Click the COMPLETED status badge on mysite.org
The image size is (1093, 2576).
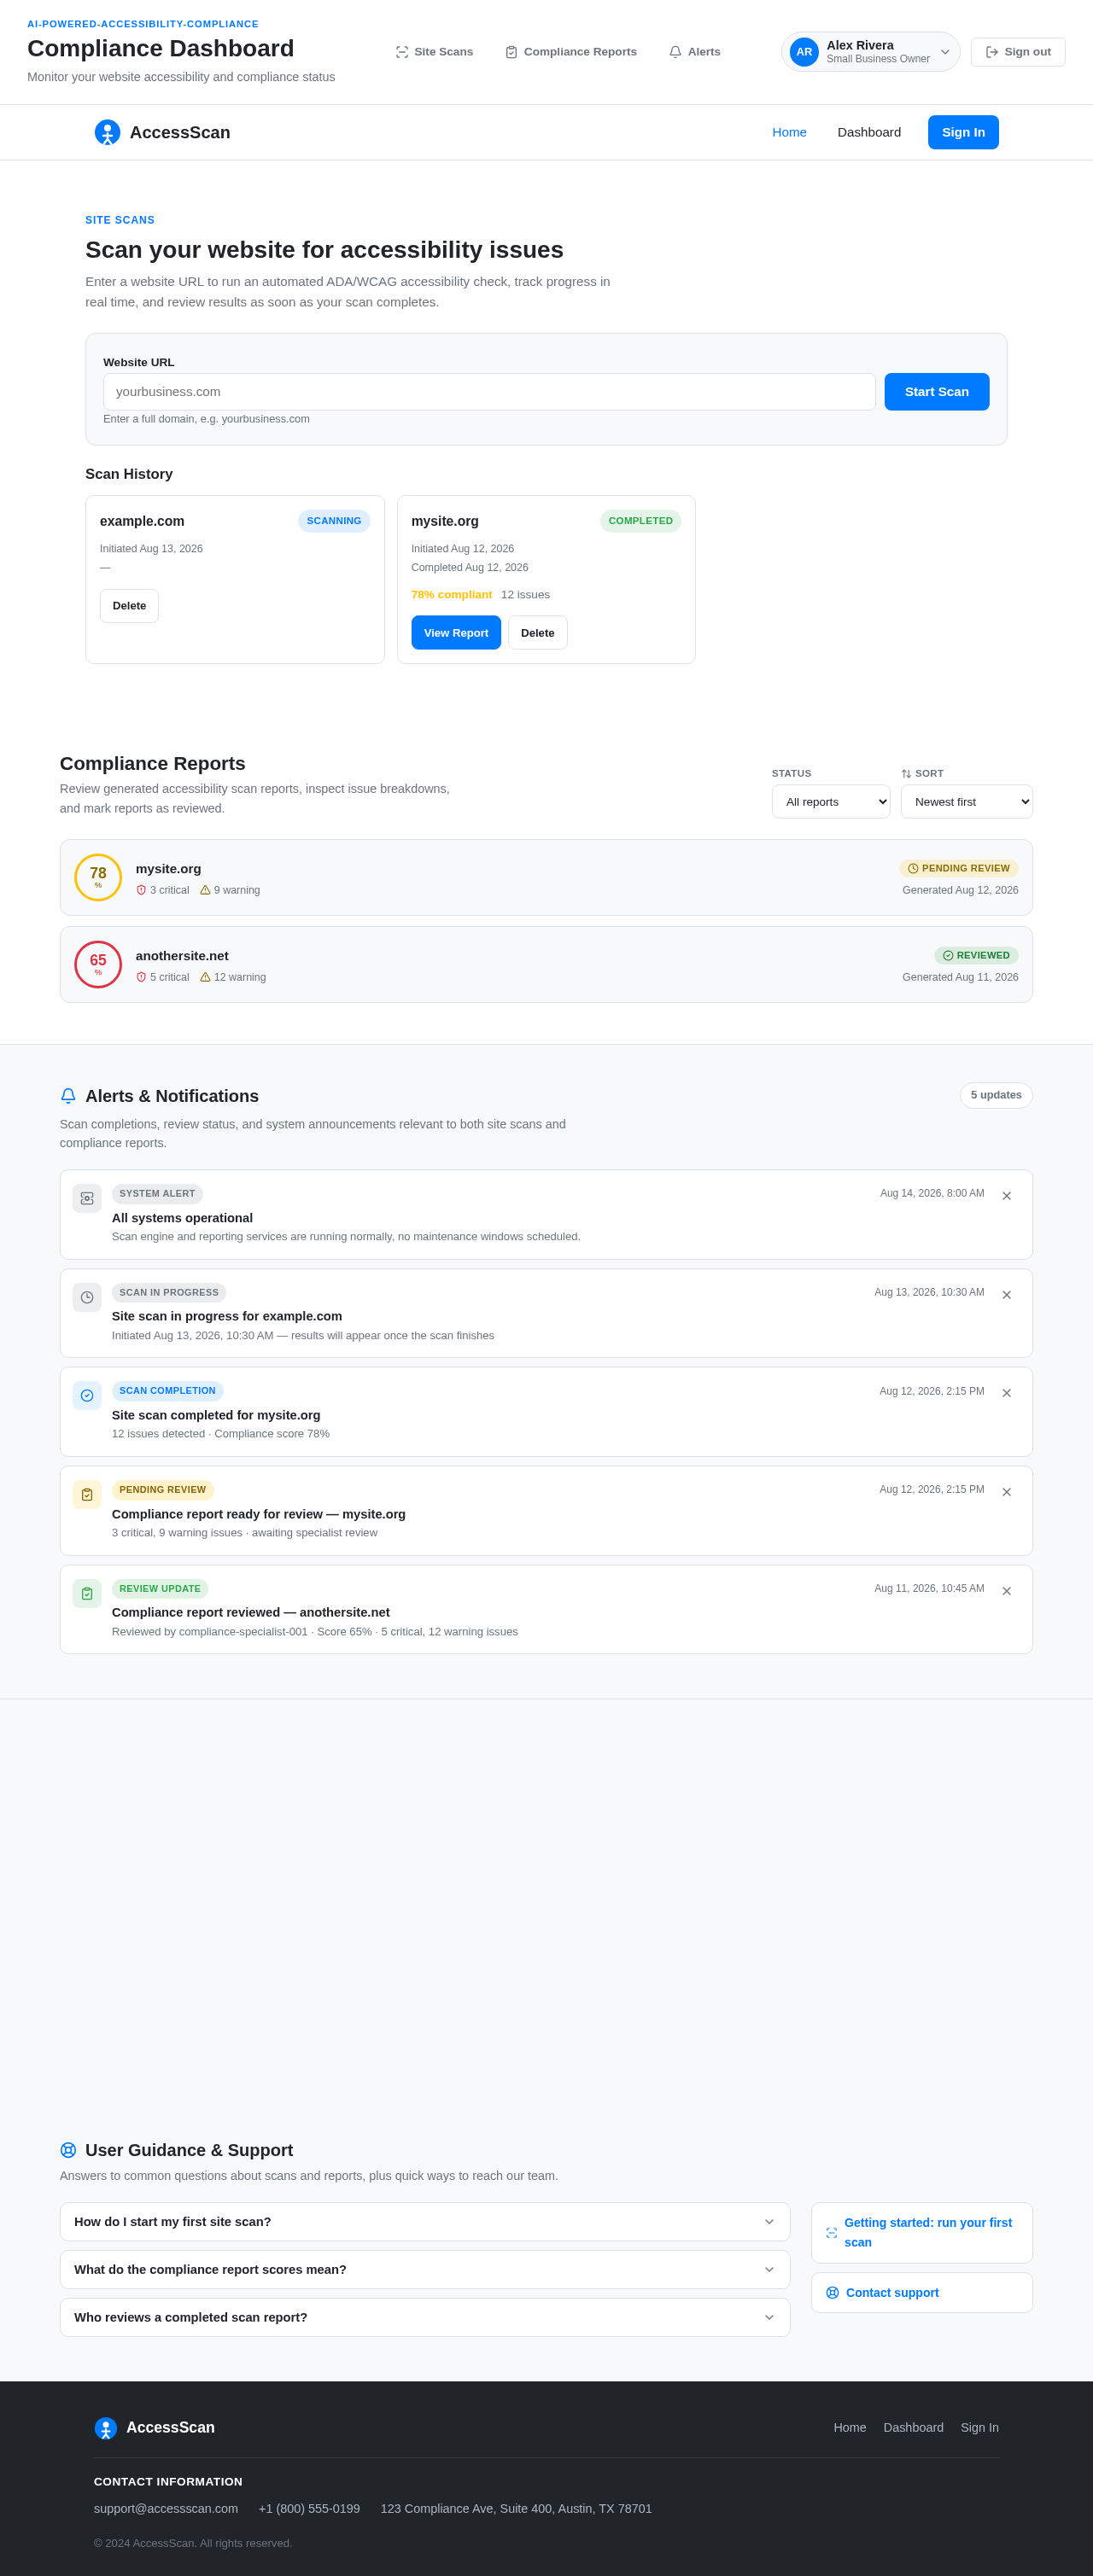[641, 521]
